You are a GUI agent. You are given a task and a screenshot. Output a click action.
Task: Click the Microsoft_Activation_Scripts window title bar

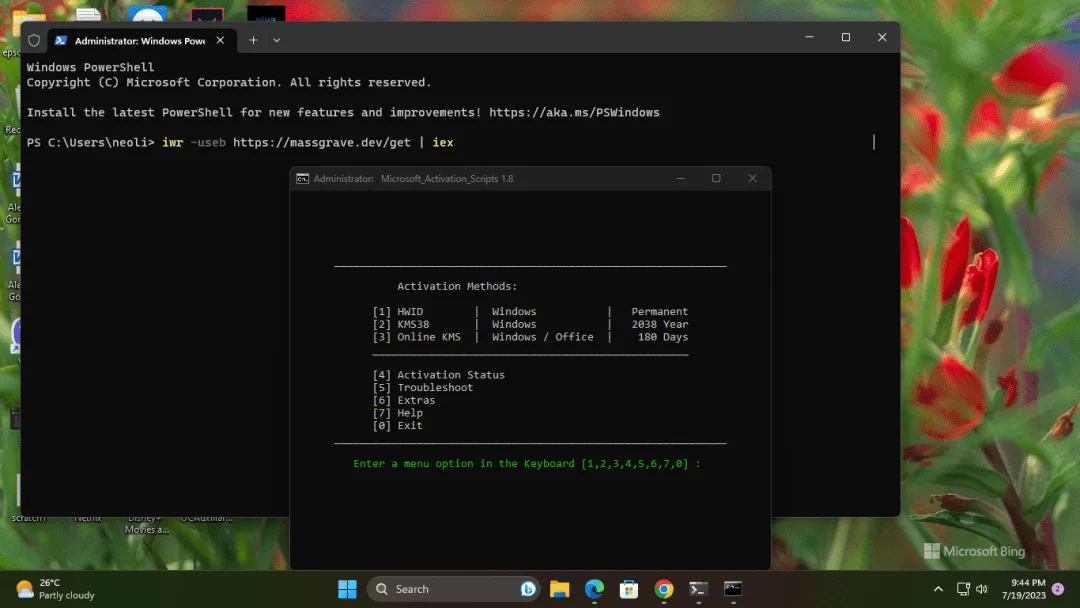tap(482, 178)
